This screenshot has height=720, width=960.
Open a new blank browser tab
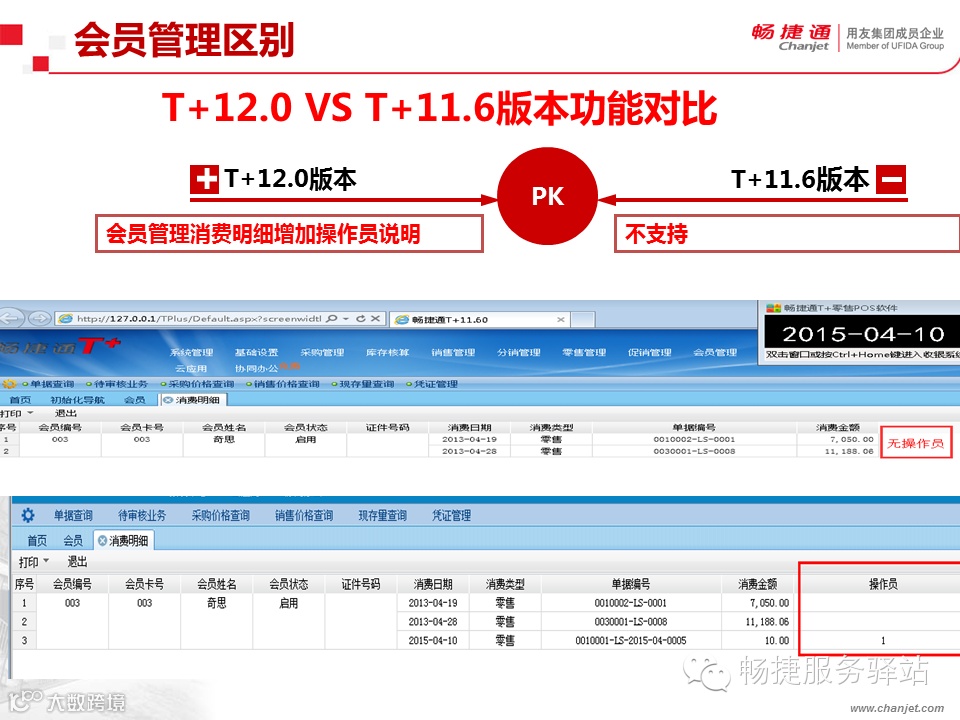click(x=583, y=320)
